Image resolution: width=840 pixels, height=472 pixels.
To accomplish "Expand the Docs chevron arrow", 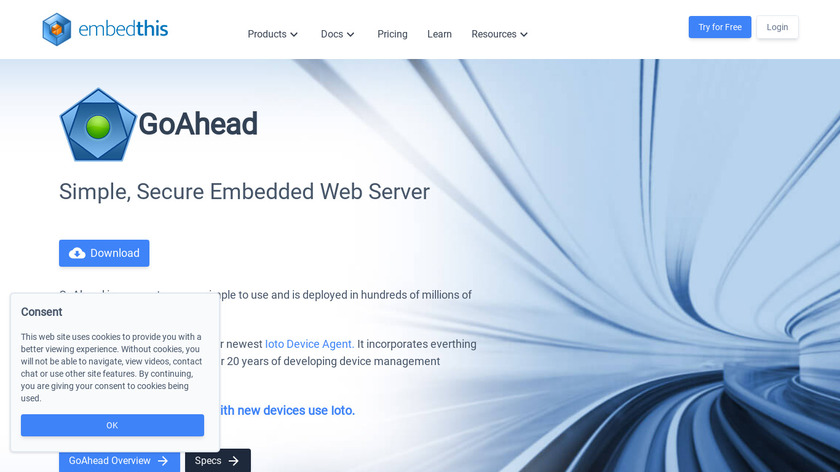I will (350, 35).
